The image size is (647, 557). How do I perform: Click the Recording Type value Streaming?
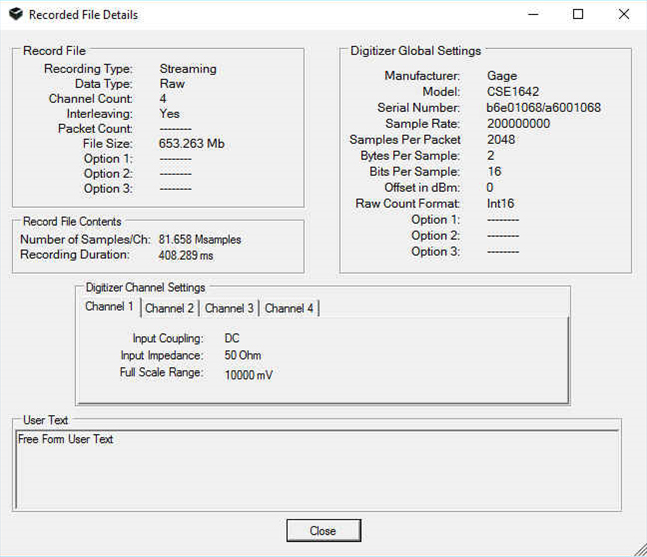pyautogui.click(x=188, y=69)
